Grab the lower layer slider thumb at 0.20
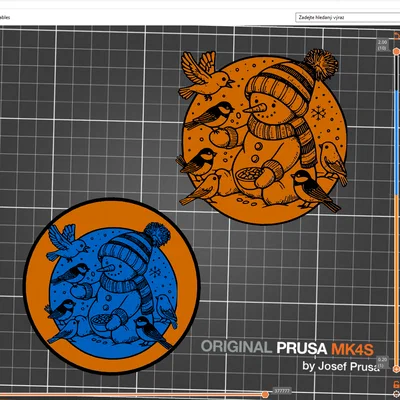 pyautogui.click(x=396, y=369)
